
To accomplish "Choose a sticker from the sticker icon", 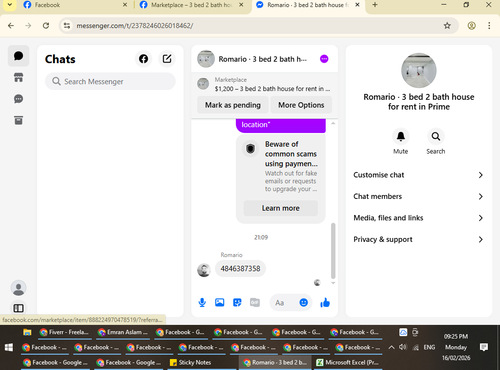I will pos(237,302).
